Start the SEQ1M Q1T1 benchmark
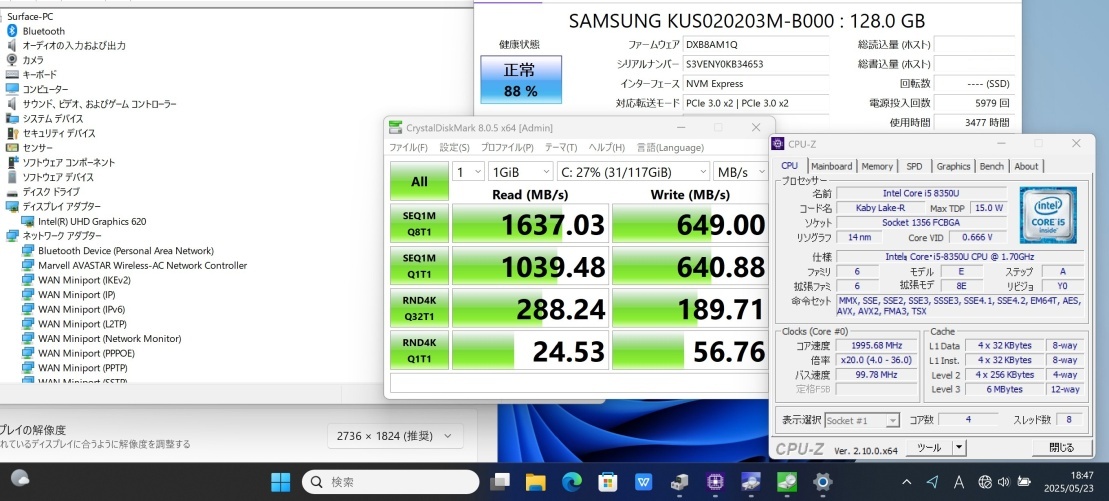The height and width of the screenshot is (501, 1109). point(419,265)
